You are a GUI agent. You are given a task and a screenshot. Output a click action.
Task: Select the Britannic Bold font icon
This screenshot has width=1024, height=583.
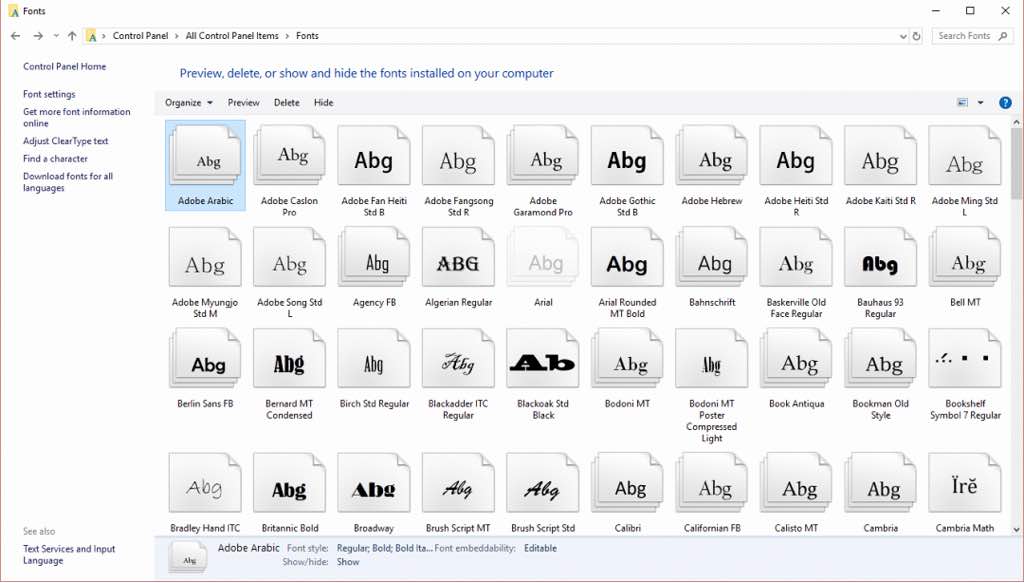point(289,483)
